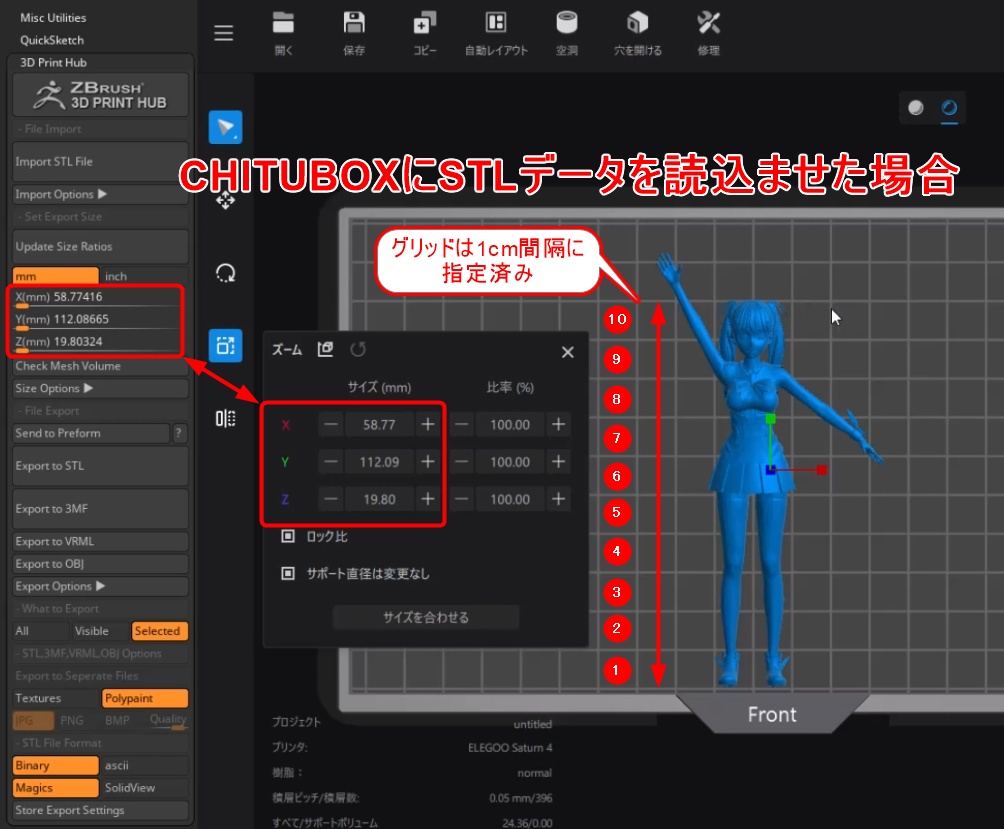Select the Rotate tool in the left toolbar

(x=225, y=272)
